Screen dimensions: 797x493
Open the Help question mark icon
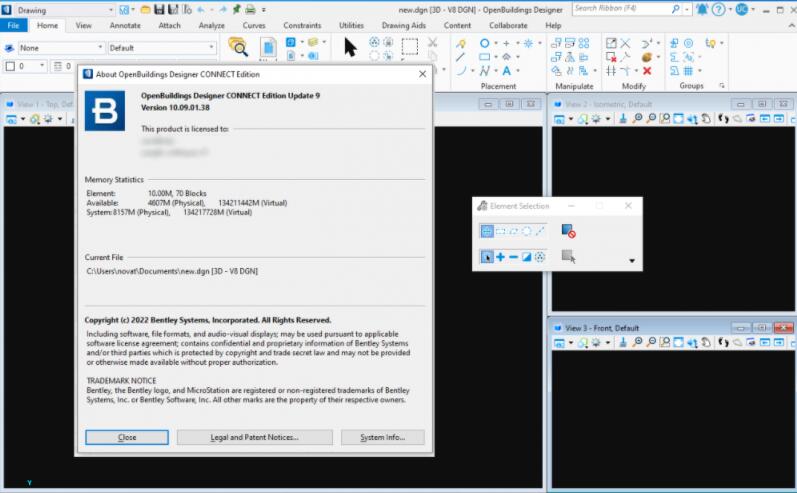[718, 9]
